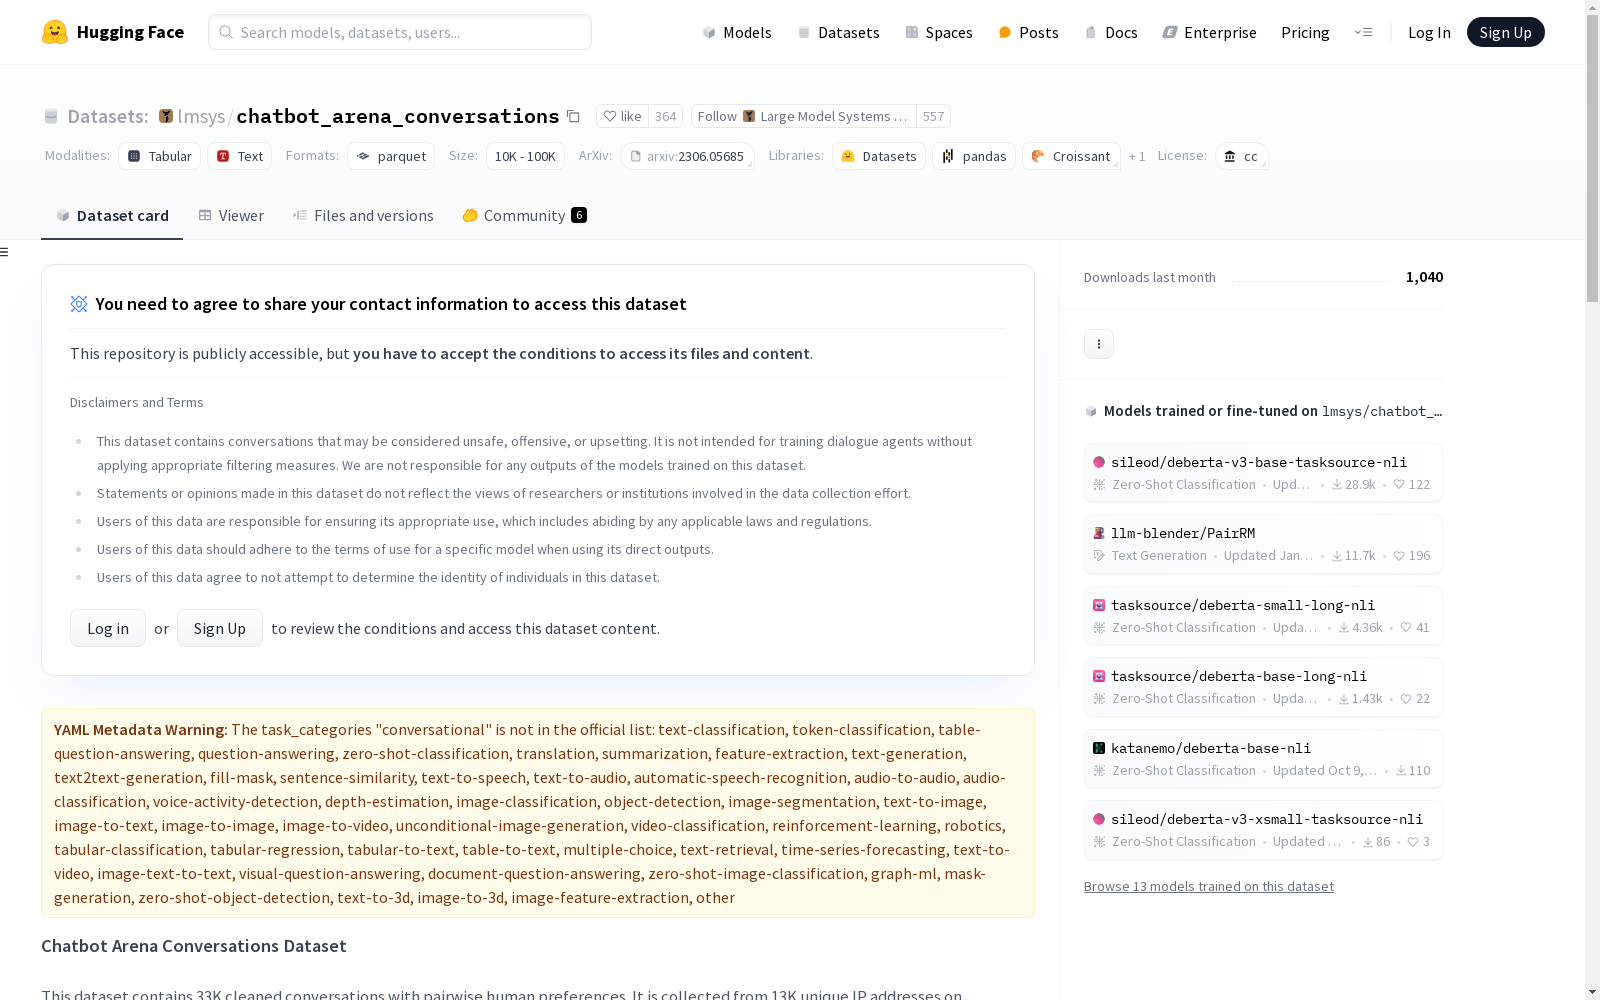Click the 557 followers count
This screenshot has width=1600, height=1000.
click(x=933, y=116)
